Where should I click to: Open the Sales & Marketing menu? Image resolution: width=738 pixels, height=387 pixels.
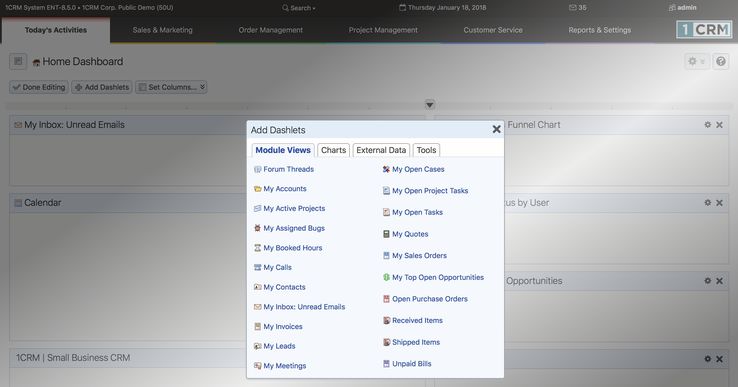162,30
